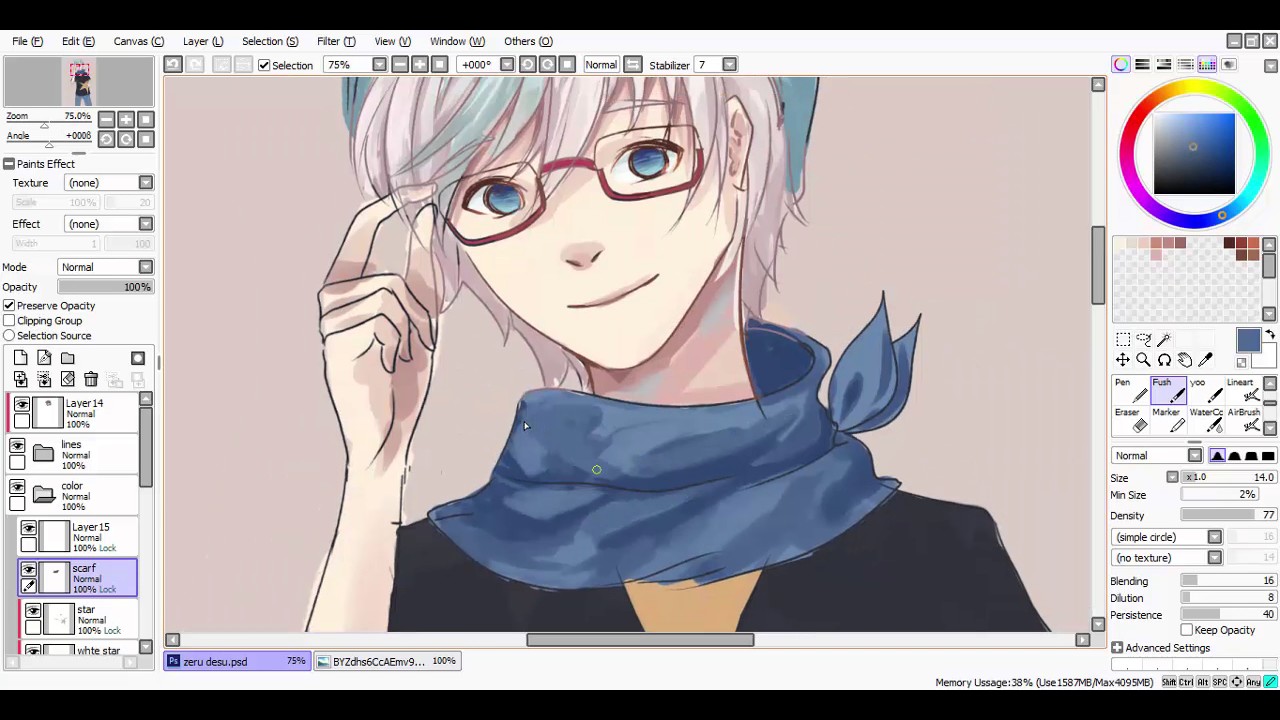Image resolution: width=1280 pixels, height=720 pixels.
Task: Open the Effect dropdown
Action: click(x=146, y=224)
